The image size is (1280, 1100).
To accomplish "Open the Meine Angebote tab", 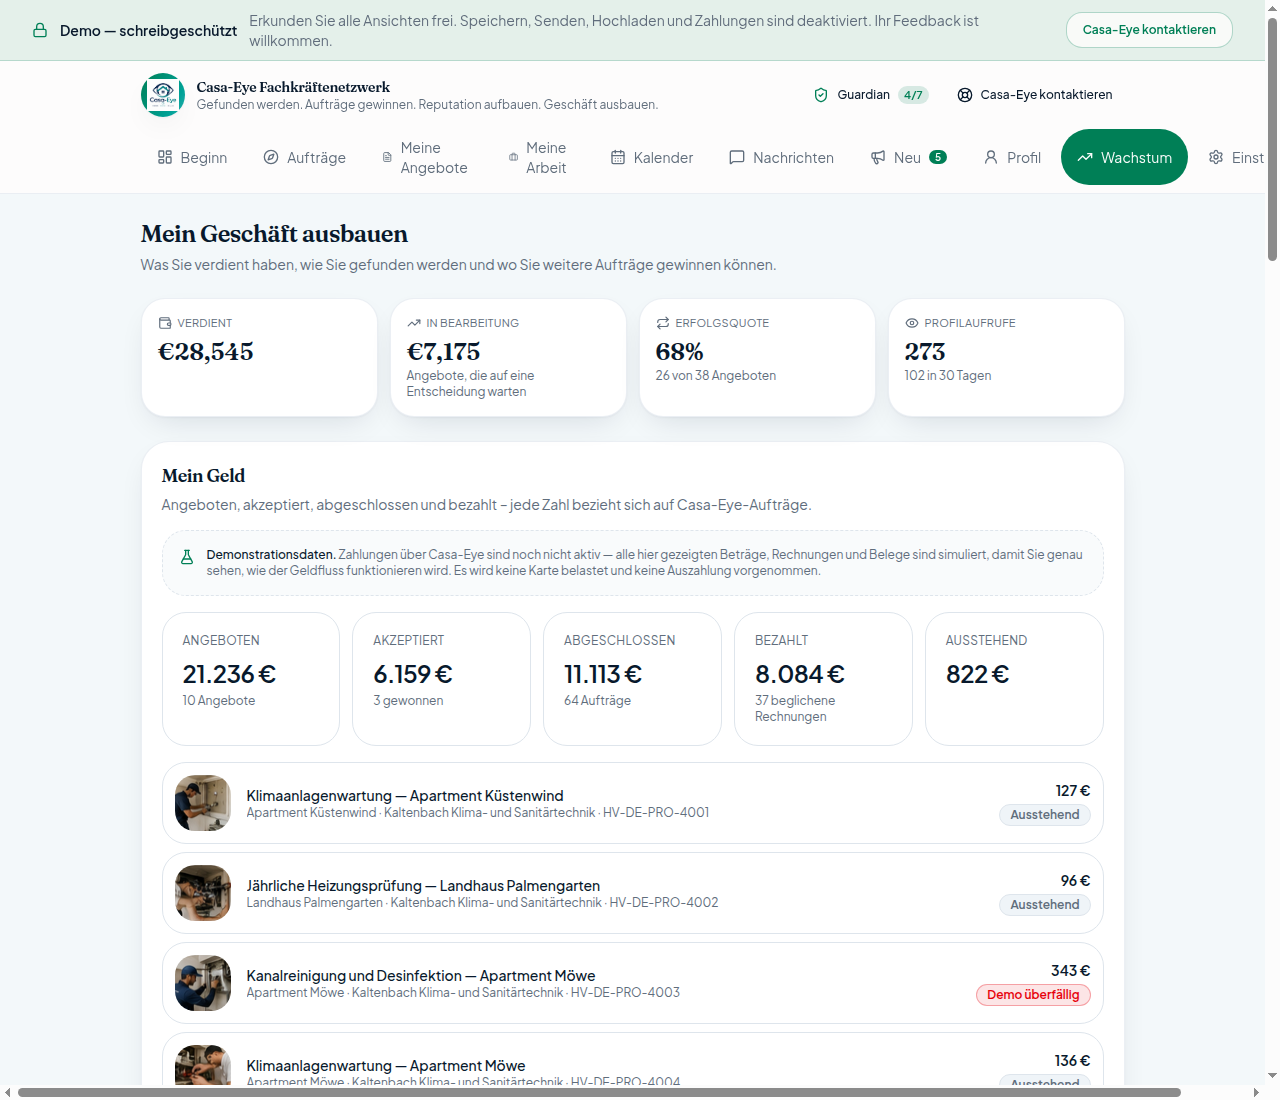I will (x=425, y=157).
